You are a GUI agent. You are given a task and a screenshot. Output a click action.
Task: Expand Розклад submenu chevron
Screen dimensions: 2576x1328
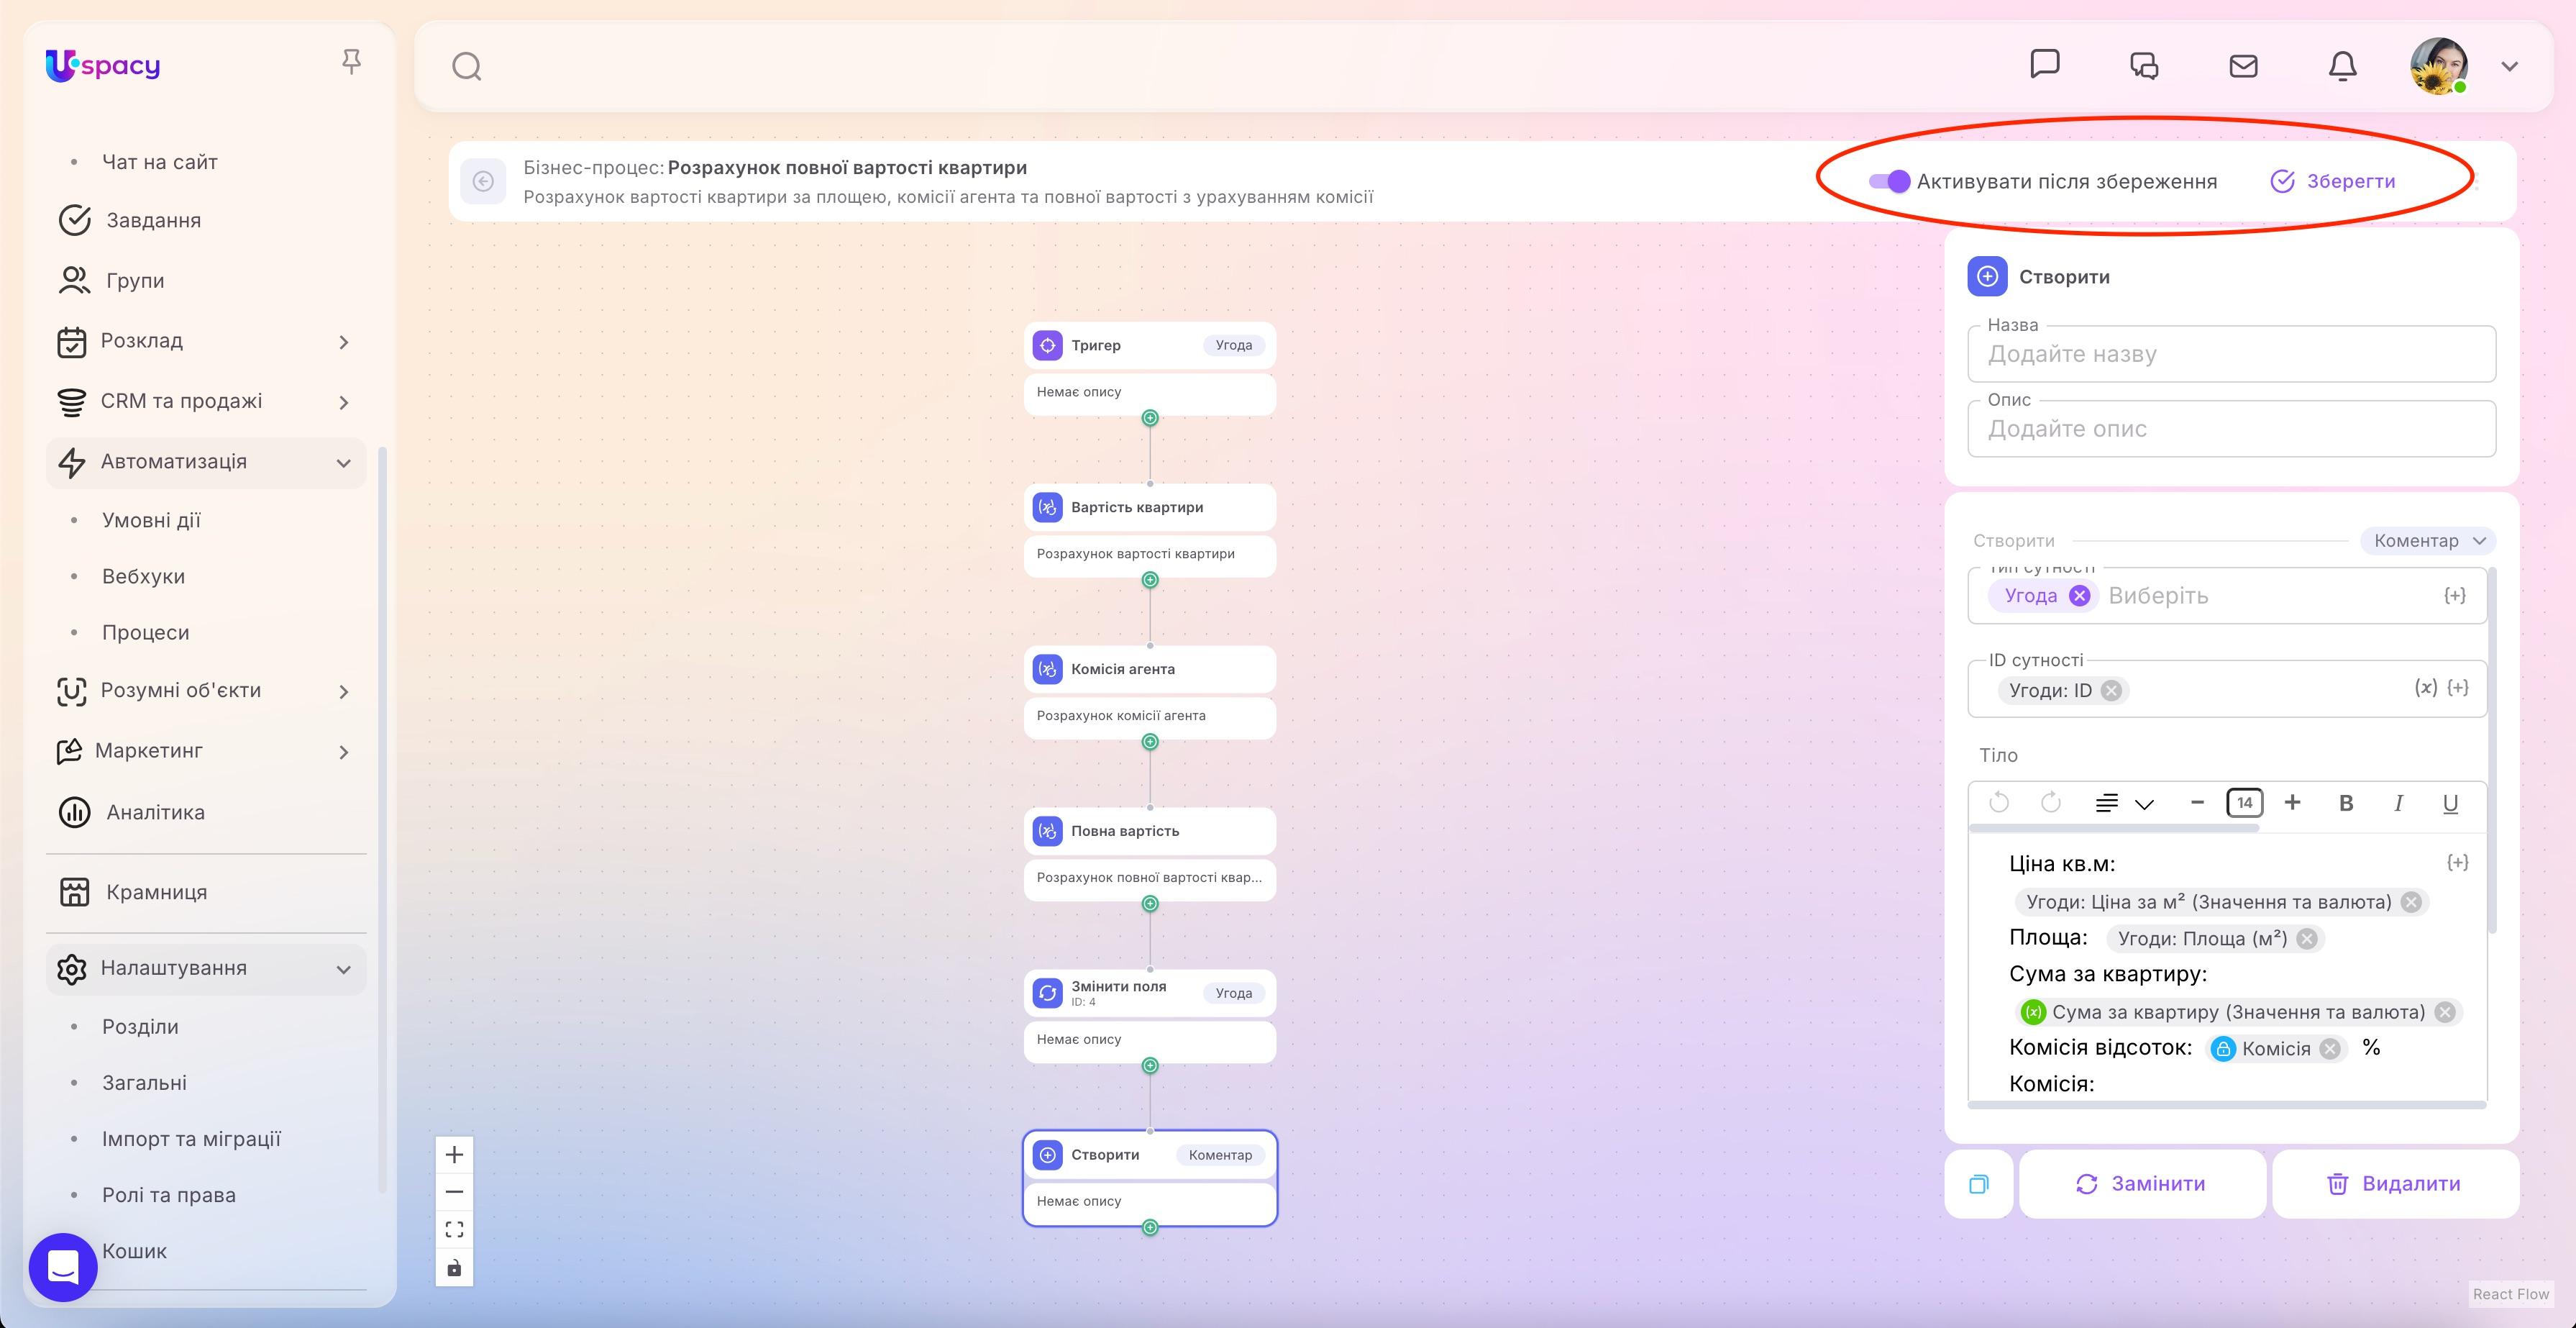[344, 342]
